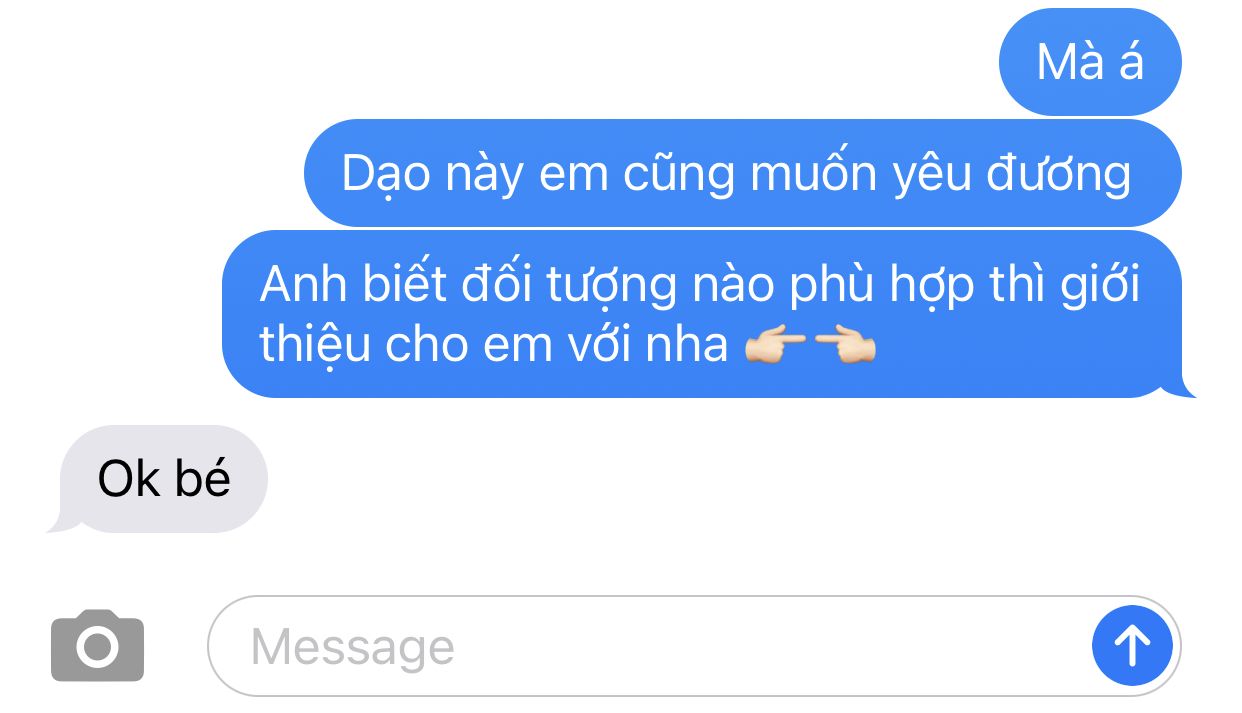This screenshot has height=713, width=1242.
Task: Click the word "bé" in the gray bubble
Action: pyautogui.click(x=203, y=477)
